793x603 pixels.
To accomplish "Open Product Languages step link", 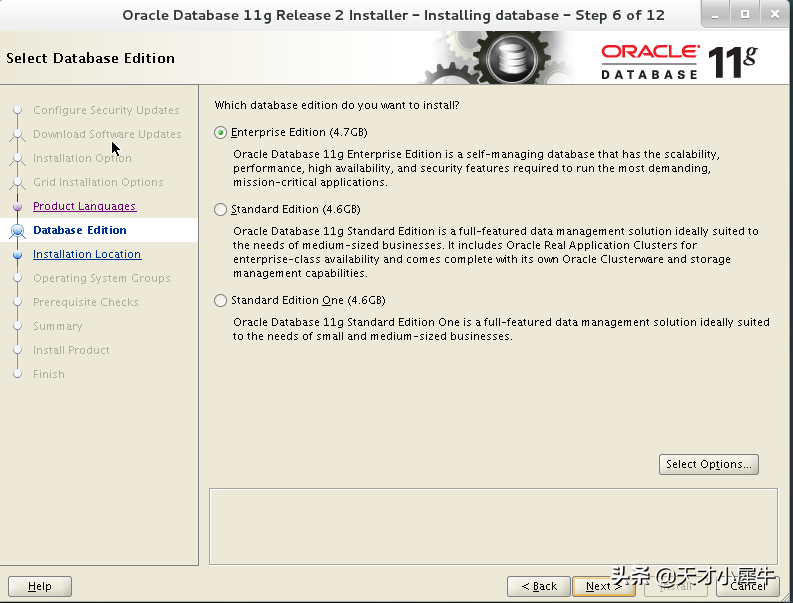I will tap(84, 206).
